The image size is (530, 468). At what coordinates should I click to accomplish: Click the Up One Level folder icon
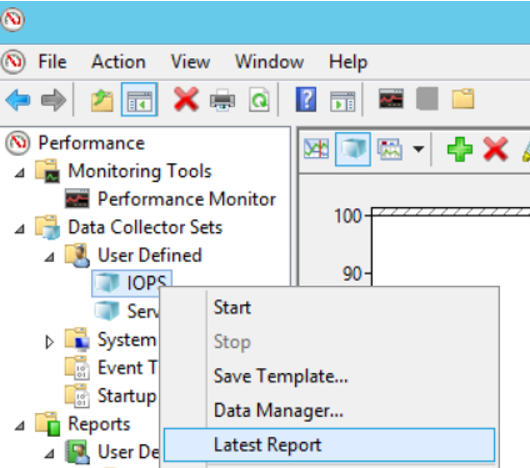point(102,100)
